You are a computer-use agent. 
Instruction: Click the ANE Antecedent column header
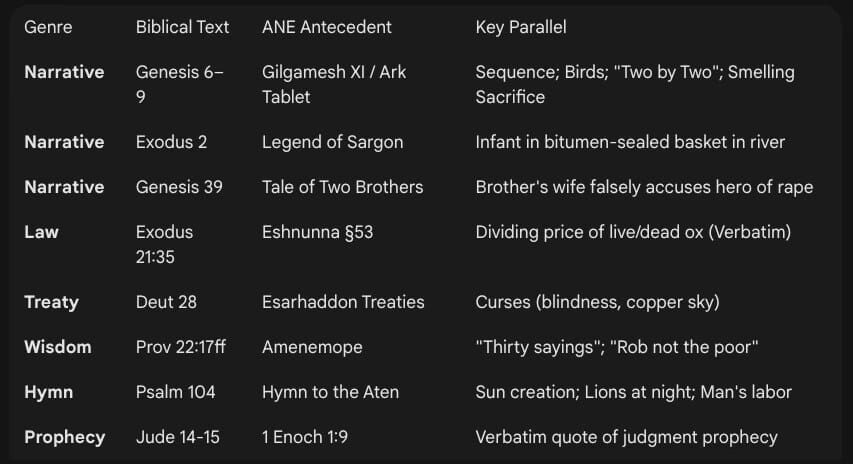326,27
